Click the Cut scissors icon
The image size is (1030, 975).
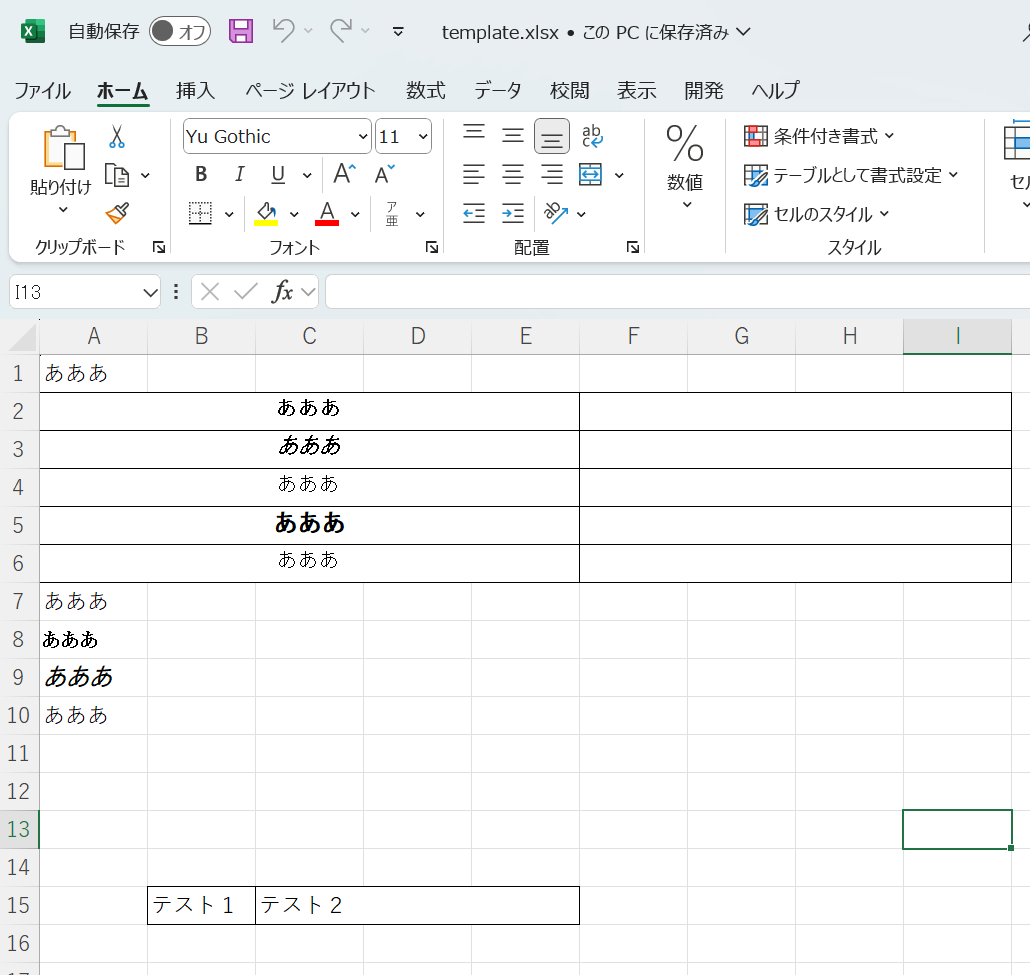[x=117, y=137]
